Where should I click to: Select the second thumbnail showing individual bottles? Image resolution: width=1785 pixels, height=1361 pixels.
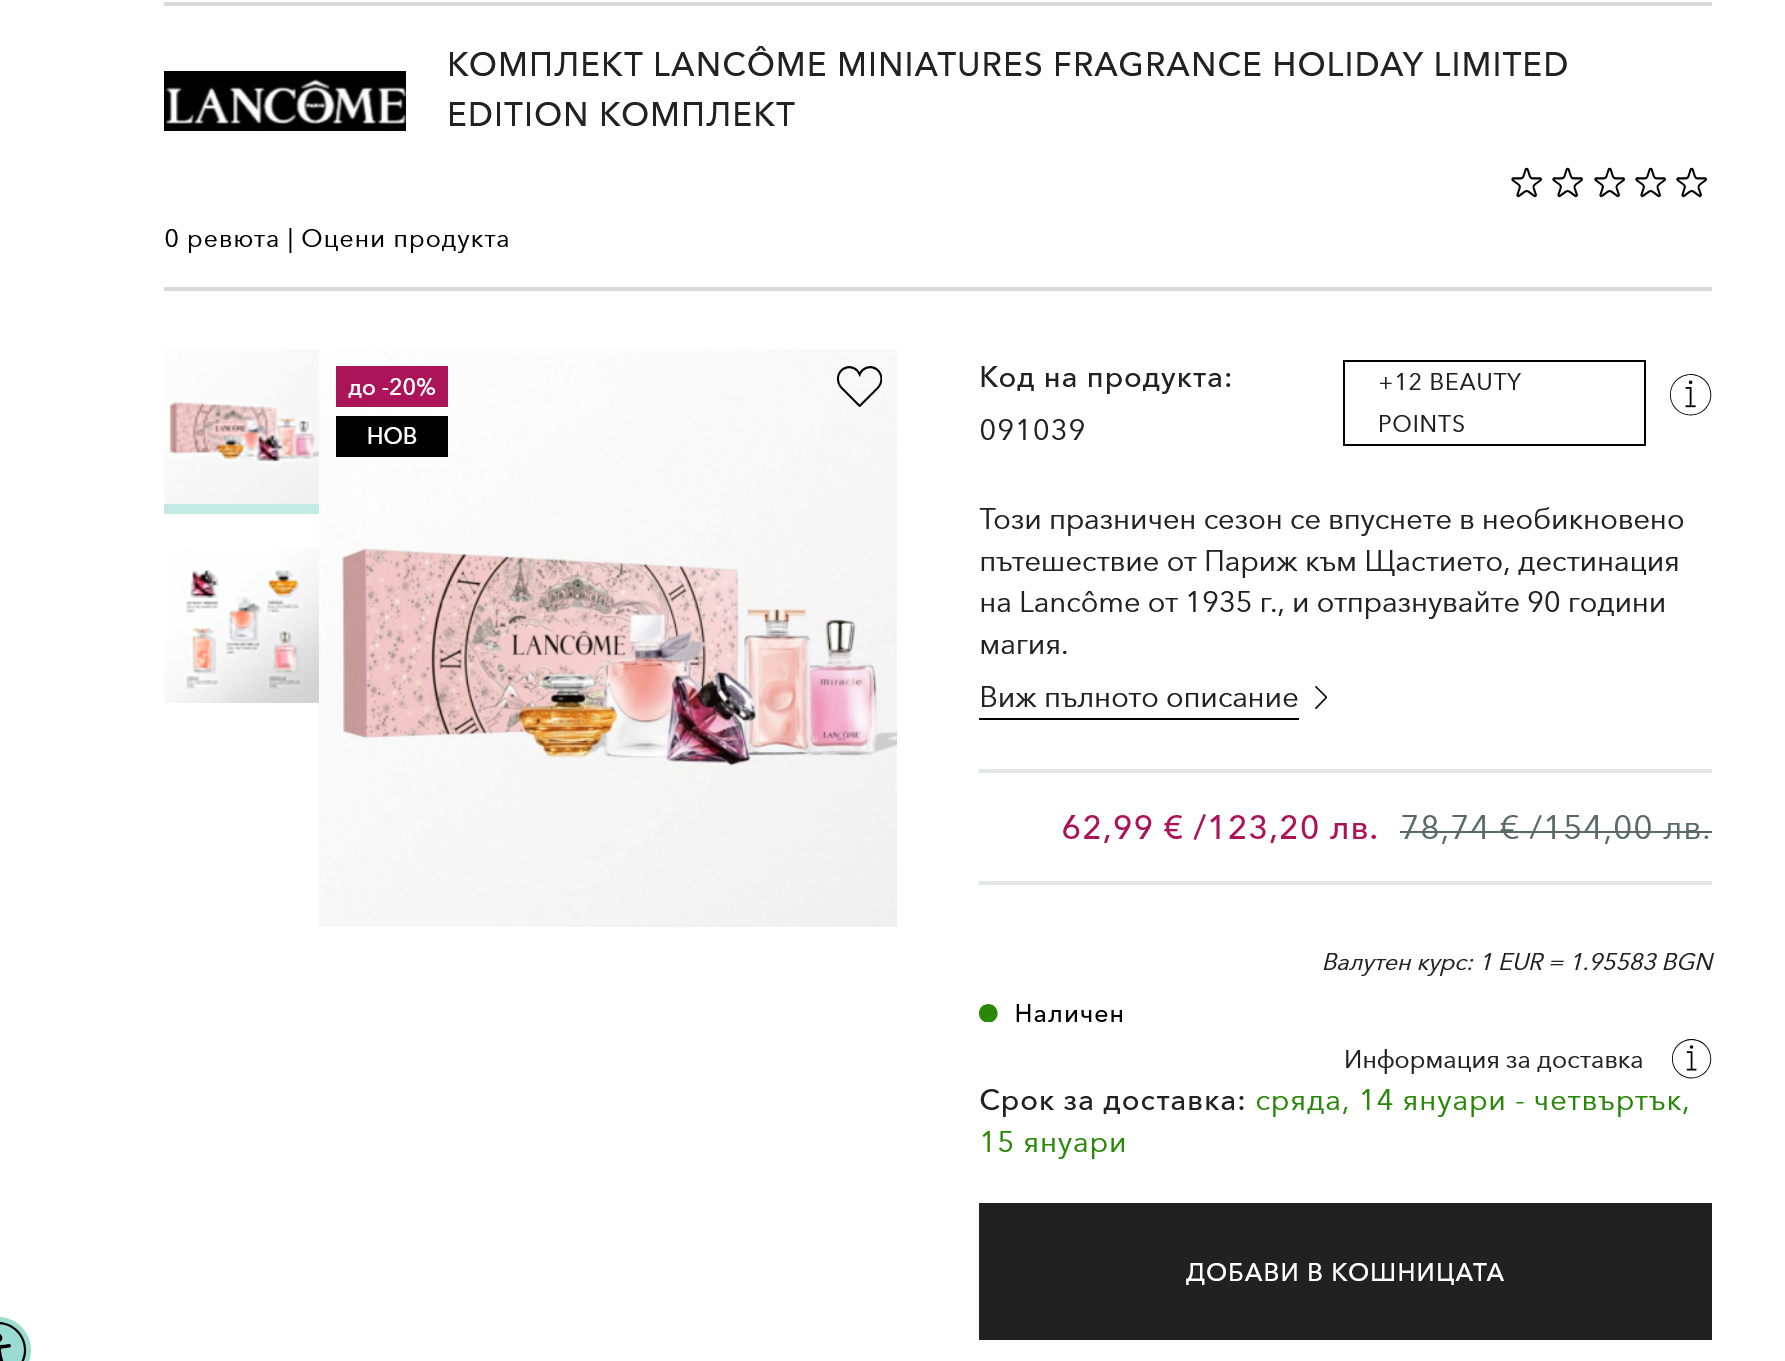tap(241, 625)
